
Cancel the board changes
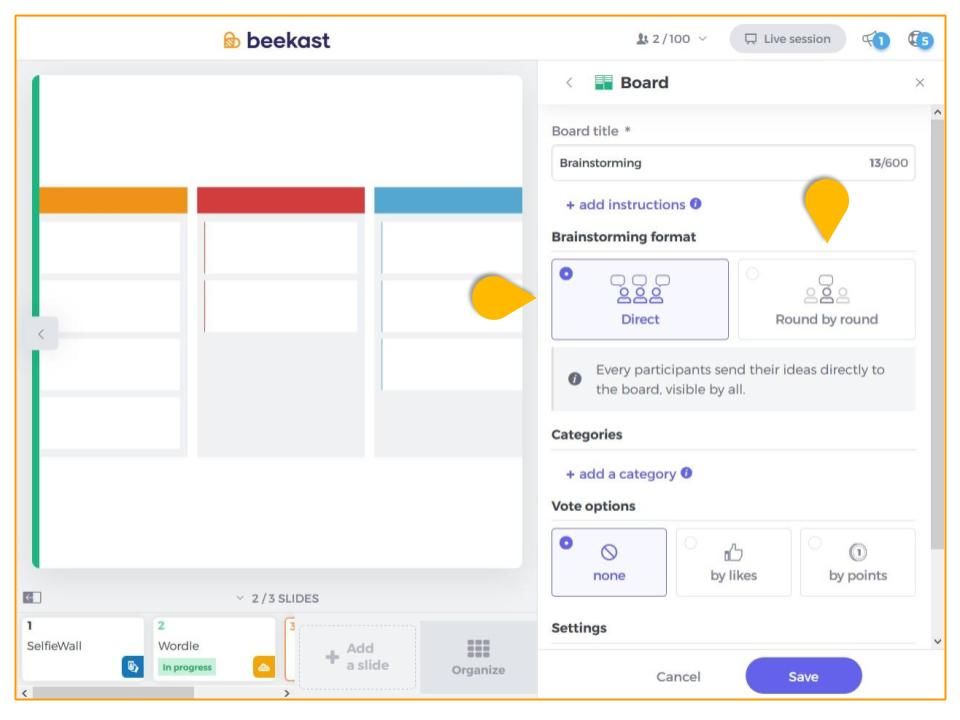678,677
